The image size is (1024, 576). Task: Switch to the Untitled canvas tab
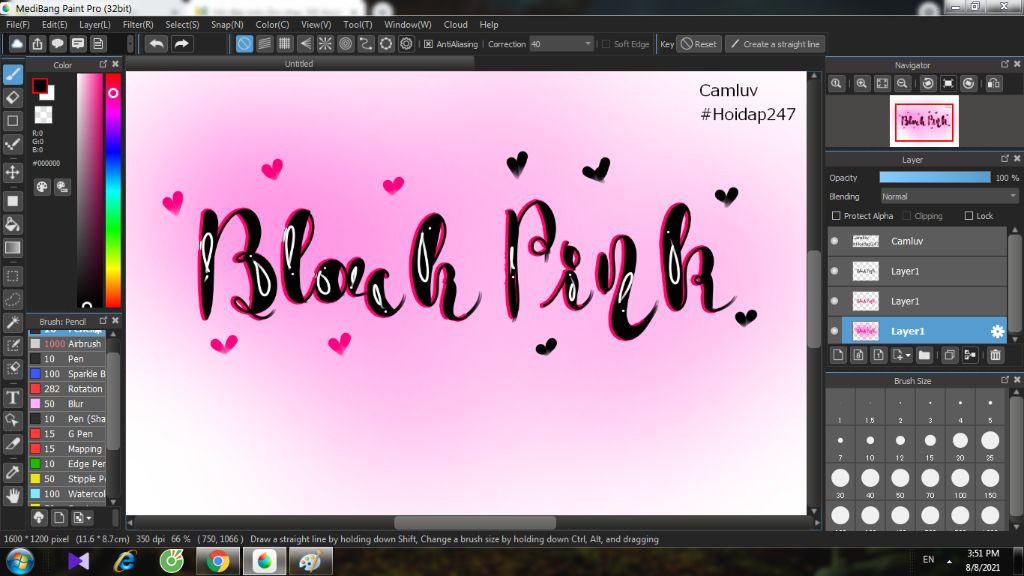299,63
